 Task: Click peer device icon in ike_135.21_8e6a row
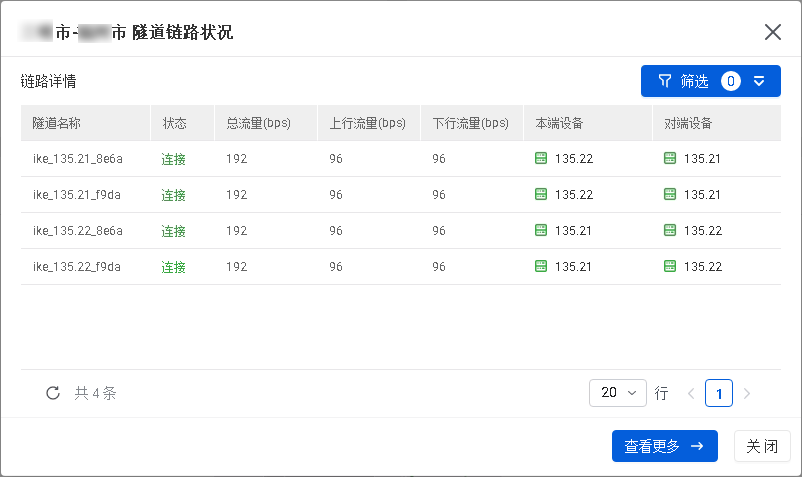(x=670, y=159)
